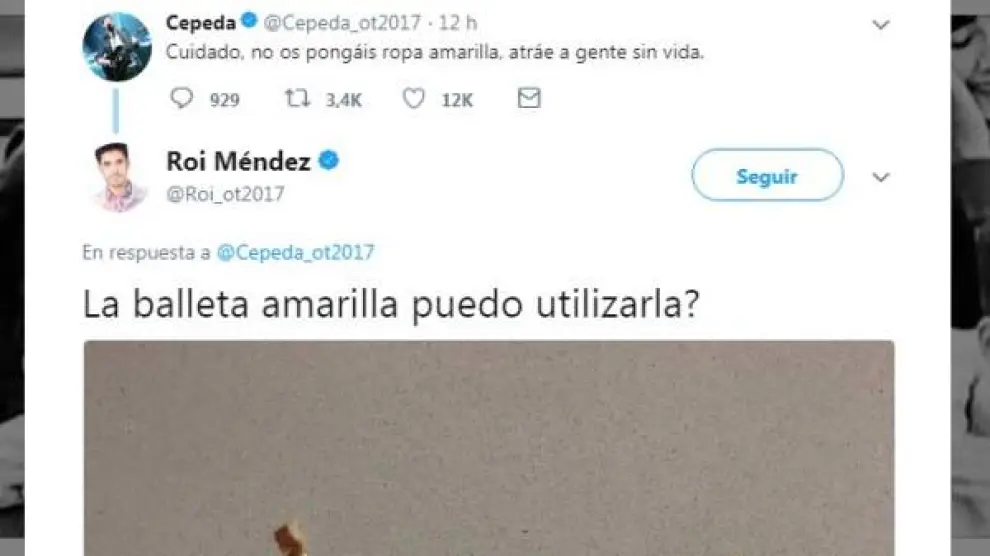Screen dimensions: 990x556
Task: Open Cepeda's round profile avatar
Action: pos(117,47)
